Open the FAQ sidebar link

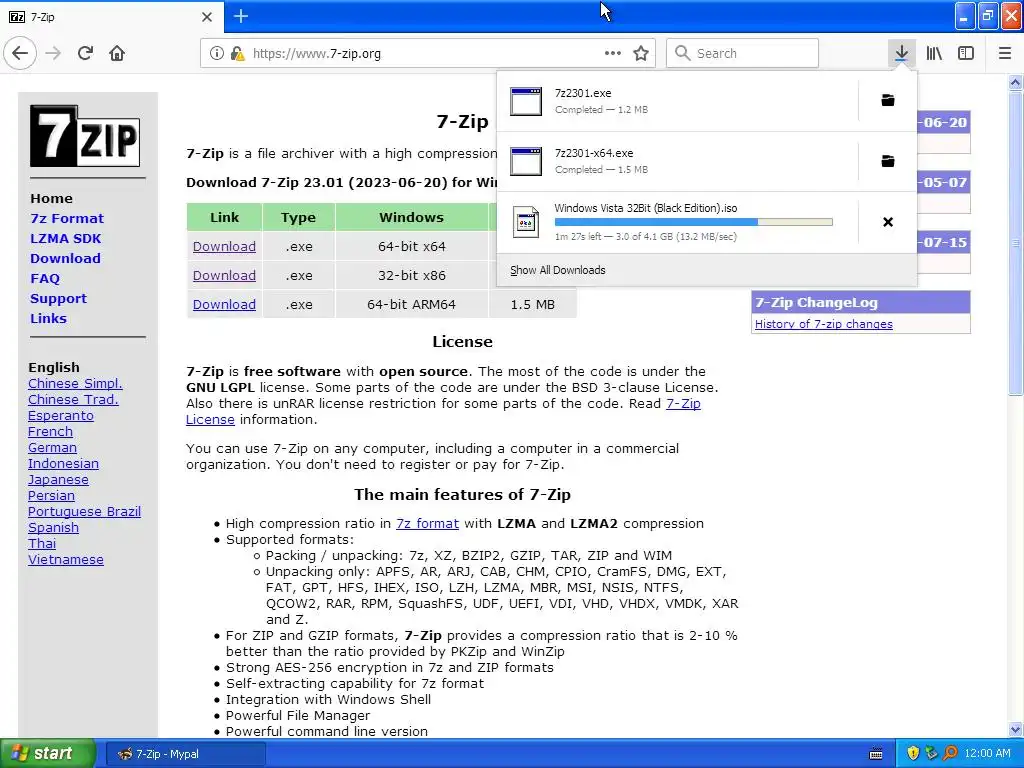tap(44, 279)
